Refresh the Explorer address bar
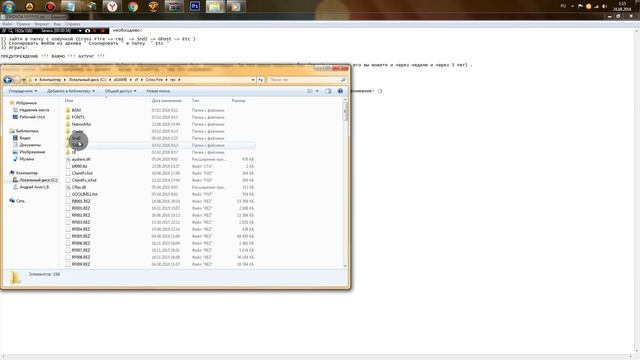The width and height of the screenshot is (640, 360). (260, 80)
